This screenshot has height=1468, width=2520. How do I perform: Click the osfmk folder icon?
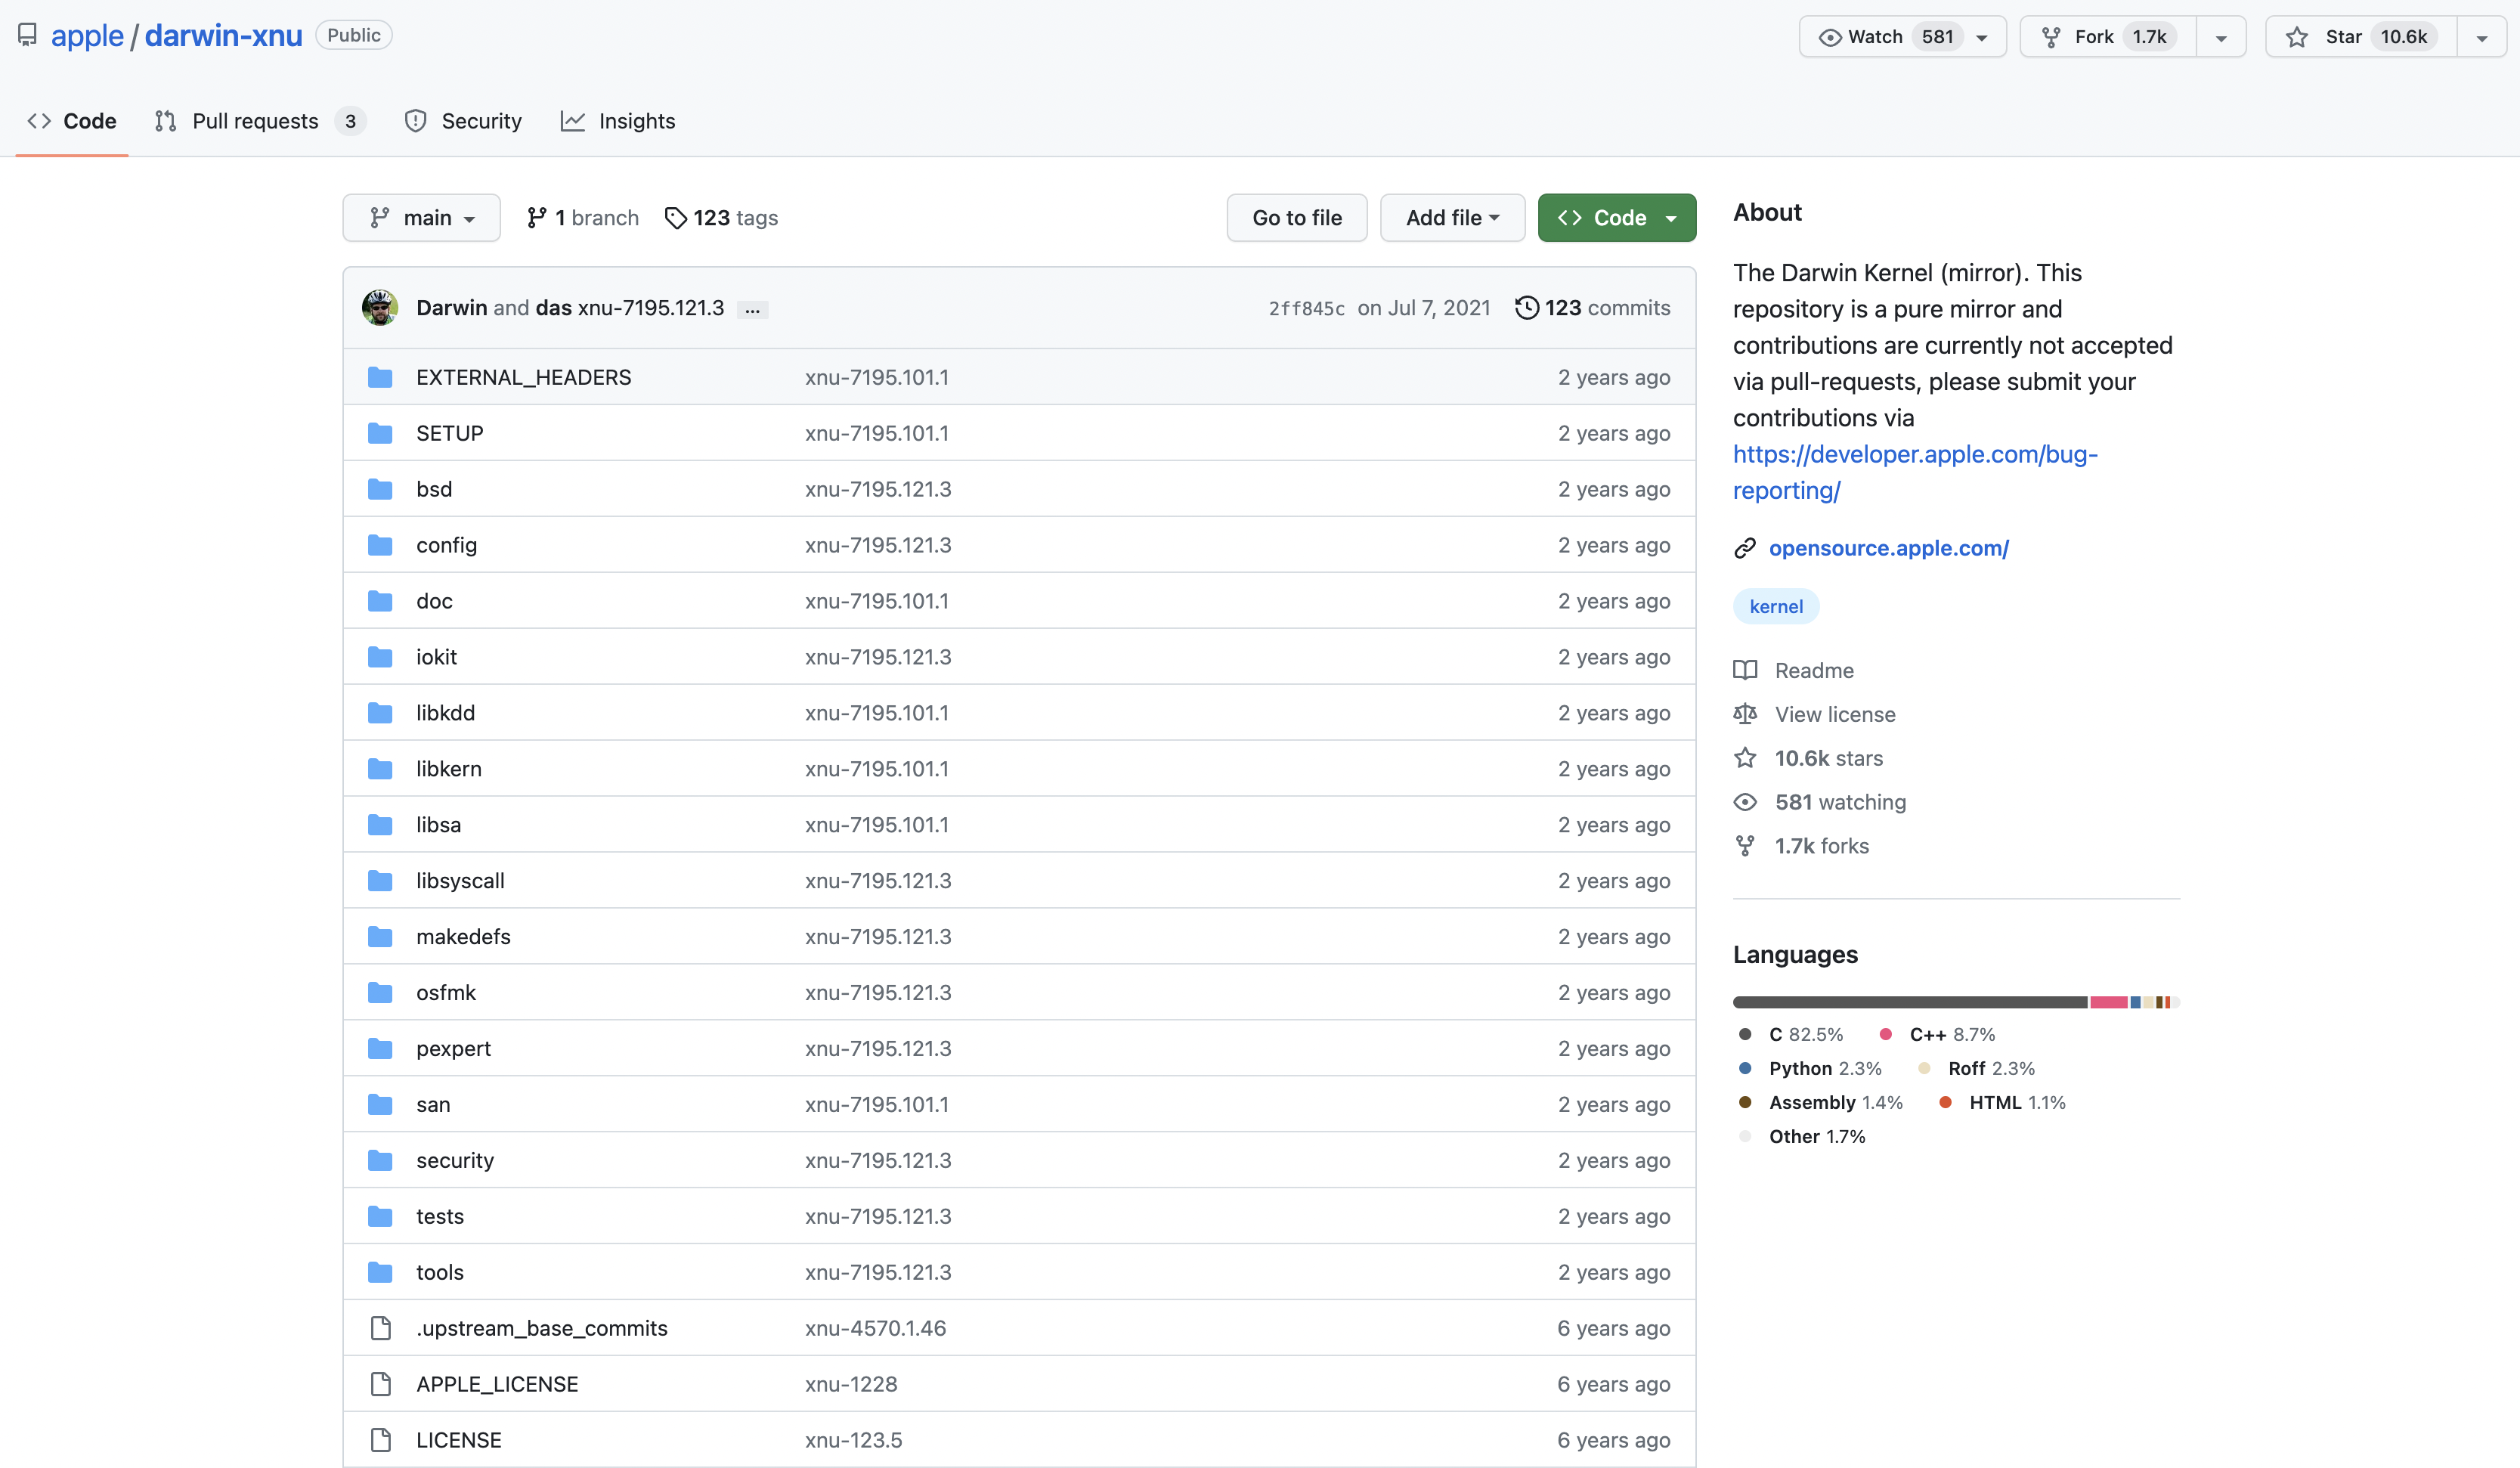380,993
